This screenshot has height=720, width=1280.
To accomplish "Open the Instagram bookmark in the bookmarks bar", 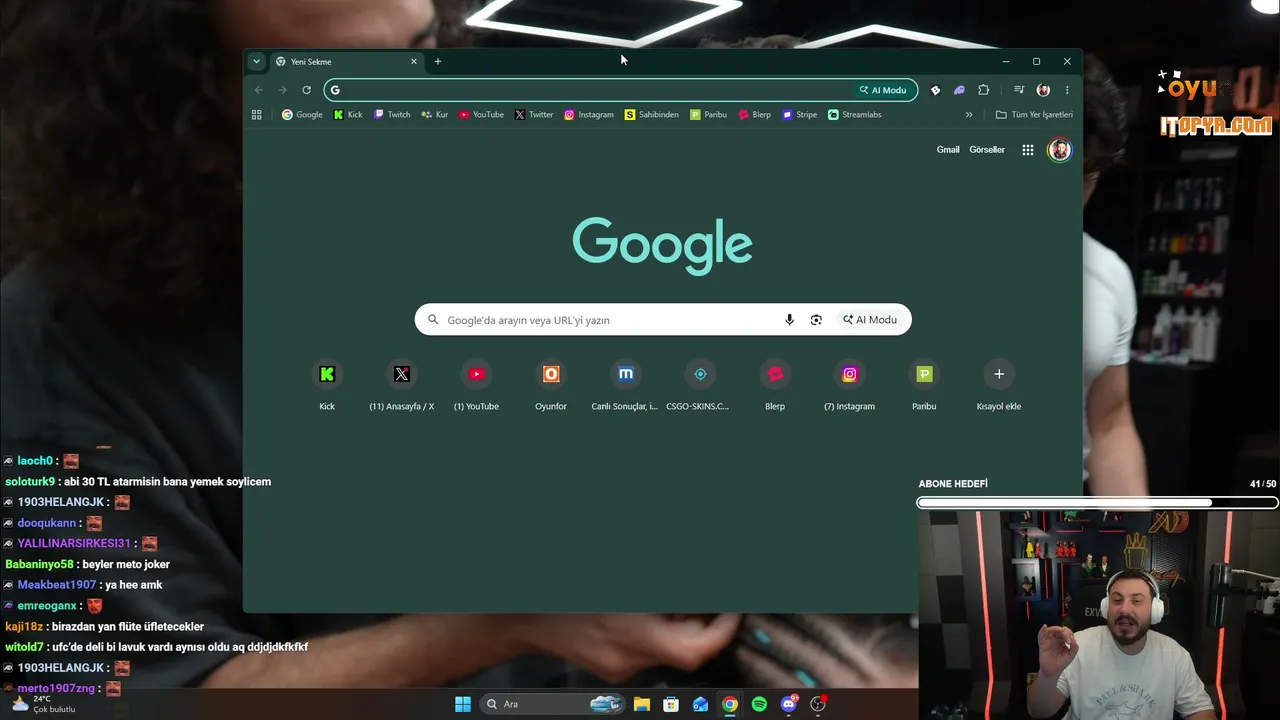I will (x=589, y=115).
